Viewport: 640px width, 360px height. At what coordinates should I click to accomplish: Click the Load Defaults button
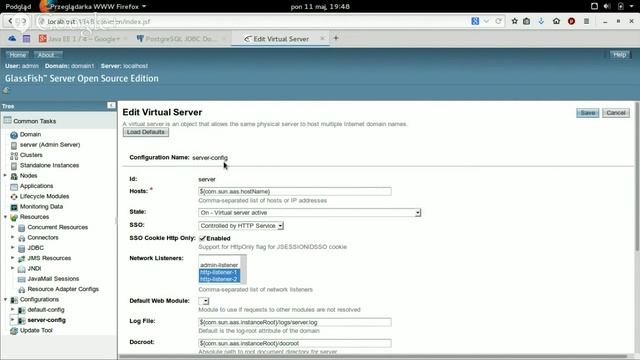[x=146, y=132]
